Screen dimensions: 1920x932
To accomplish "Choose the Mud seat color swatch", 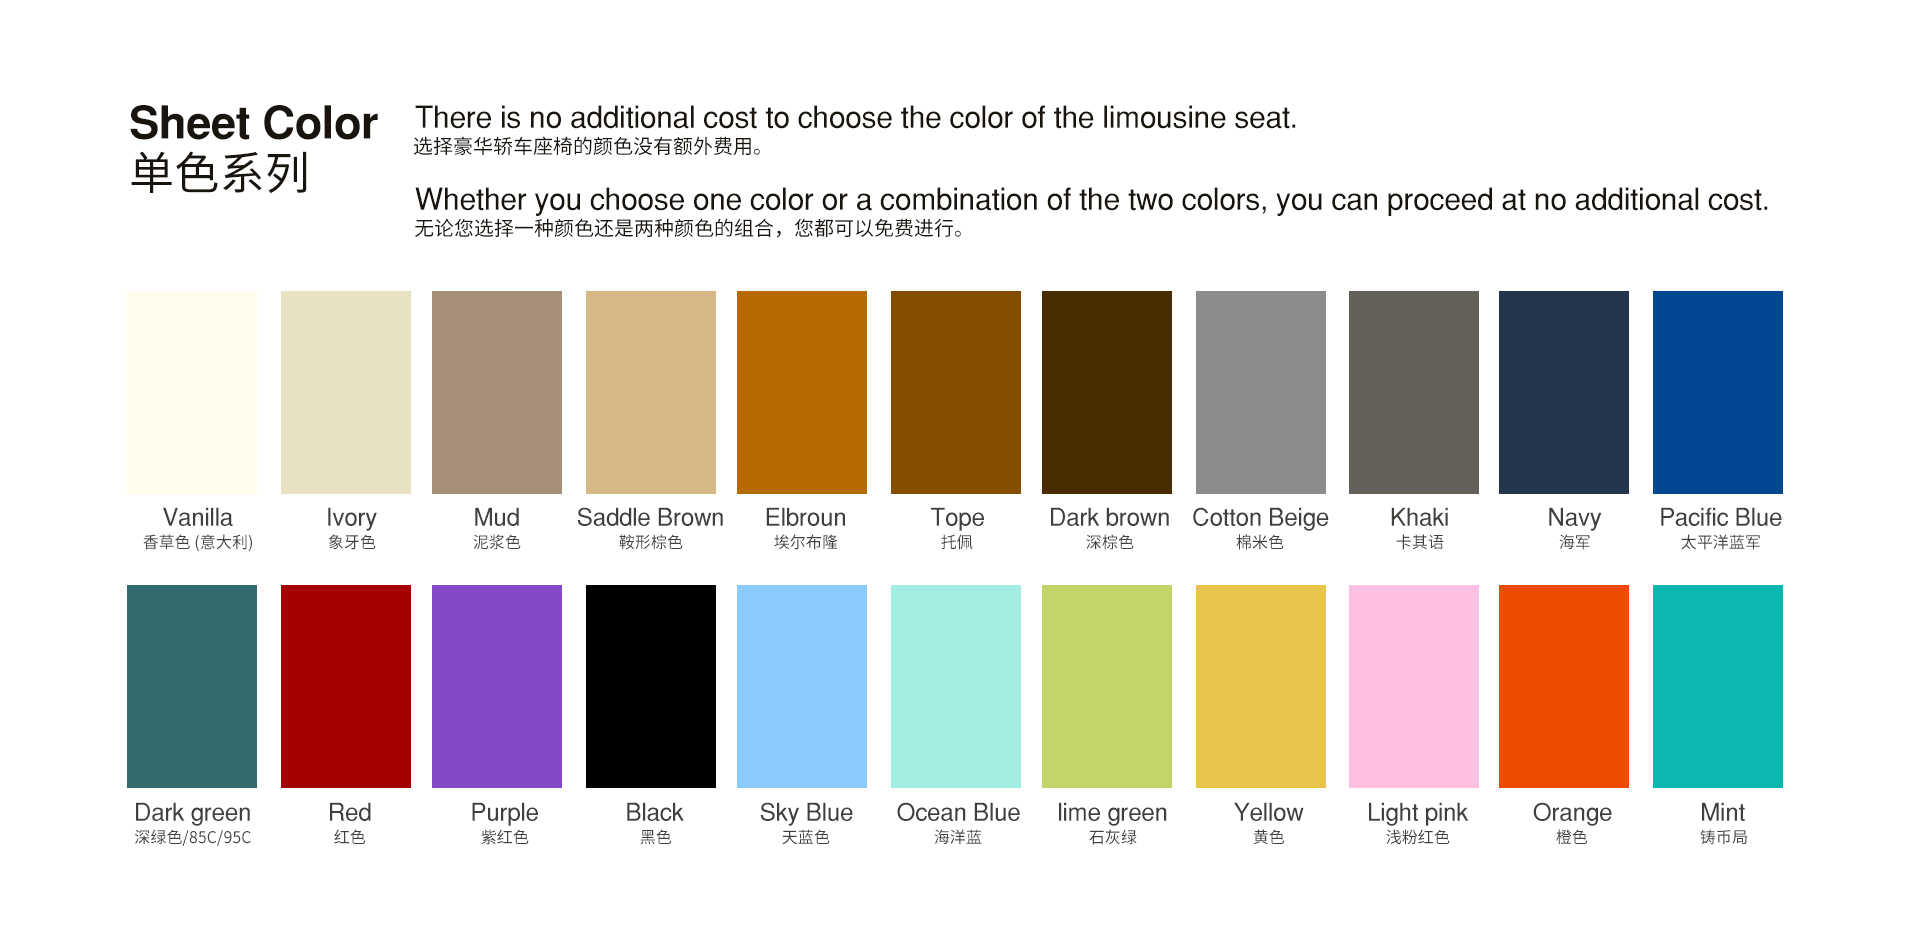I will click(497, 392).
